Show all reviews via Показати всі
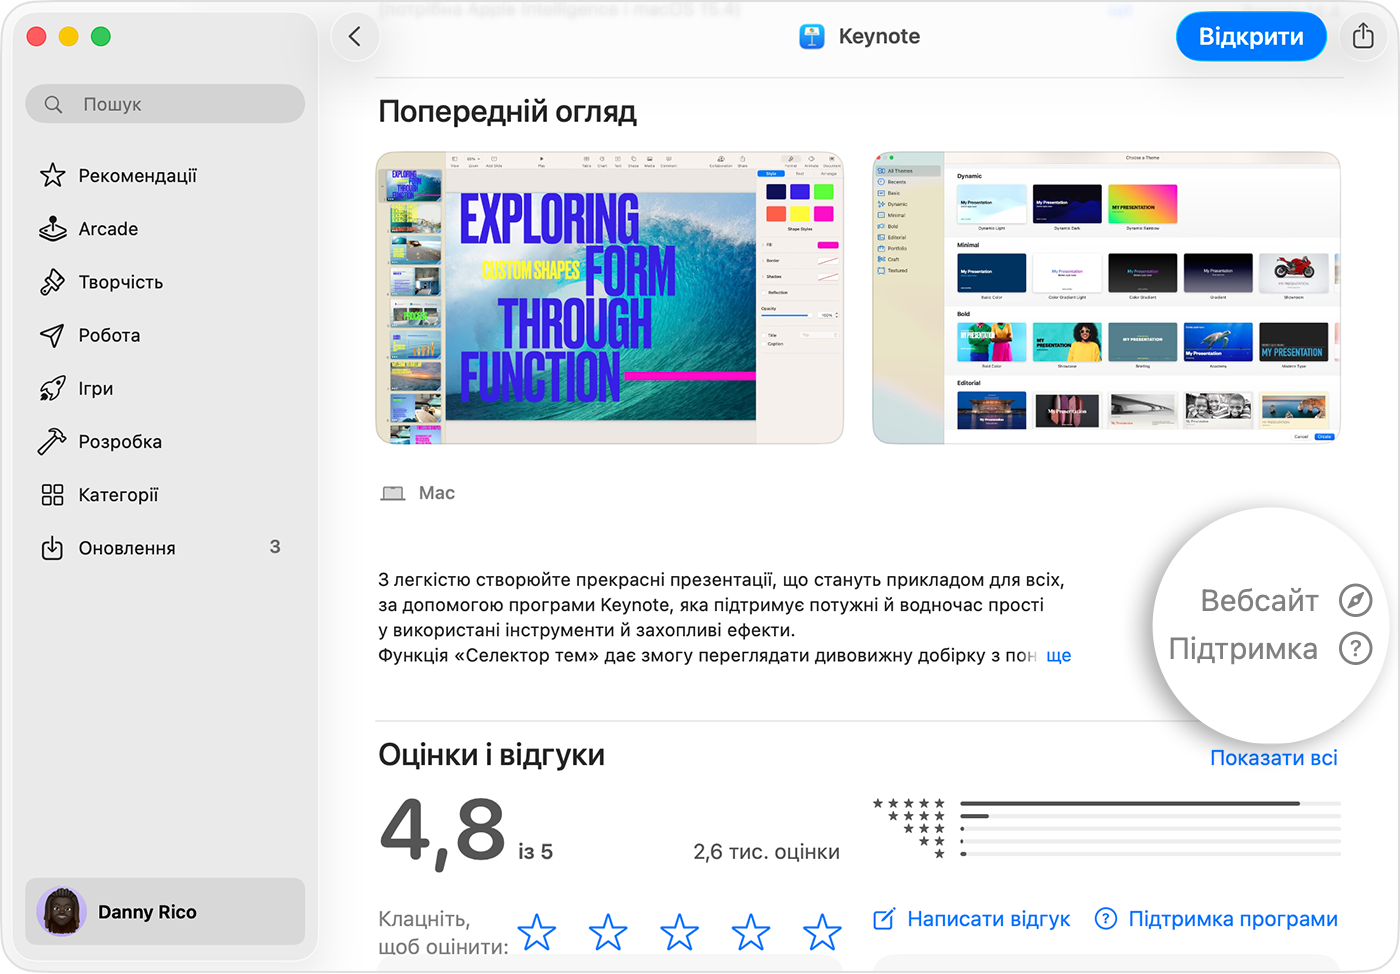This screenshot has height=974, width=1400. [1273, 757]
